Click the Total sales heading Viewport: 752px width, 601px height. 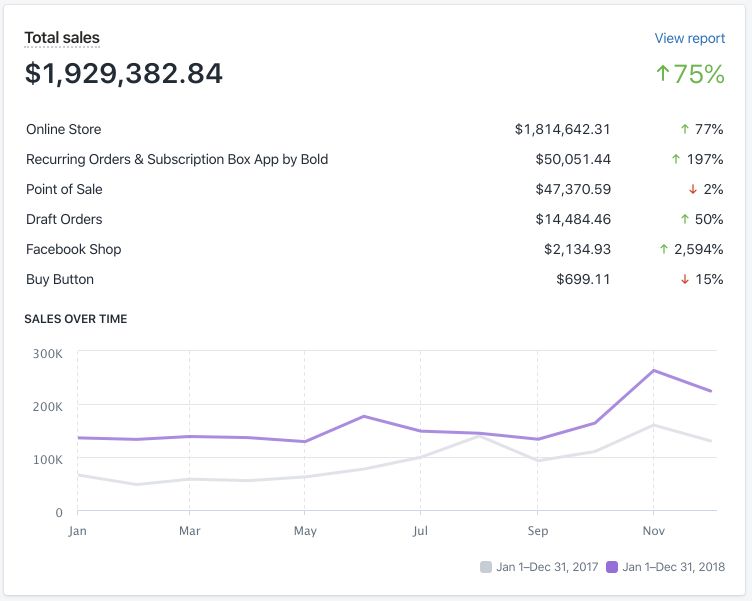click(x=62, y=38)
